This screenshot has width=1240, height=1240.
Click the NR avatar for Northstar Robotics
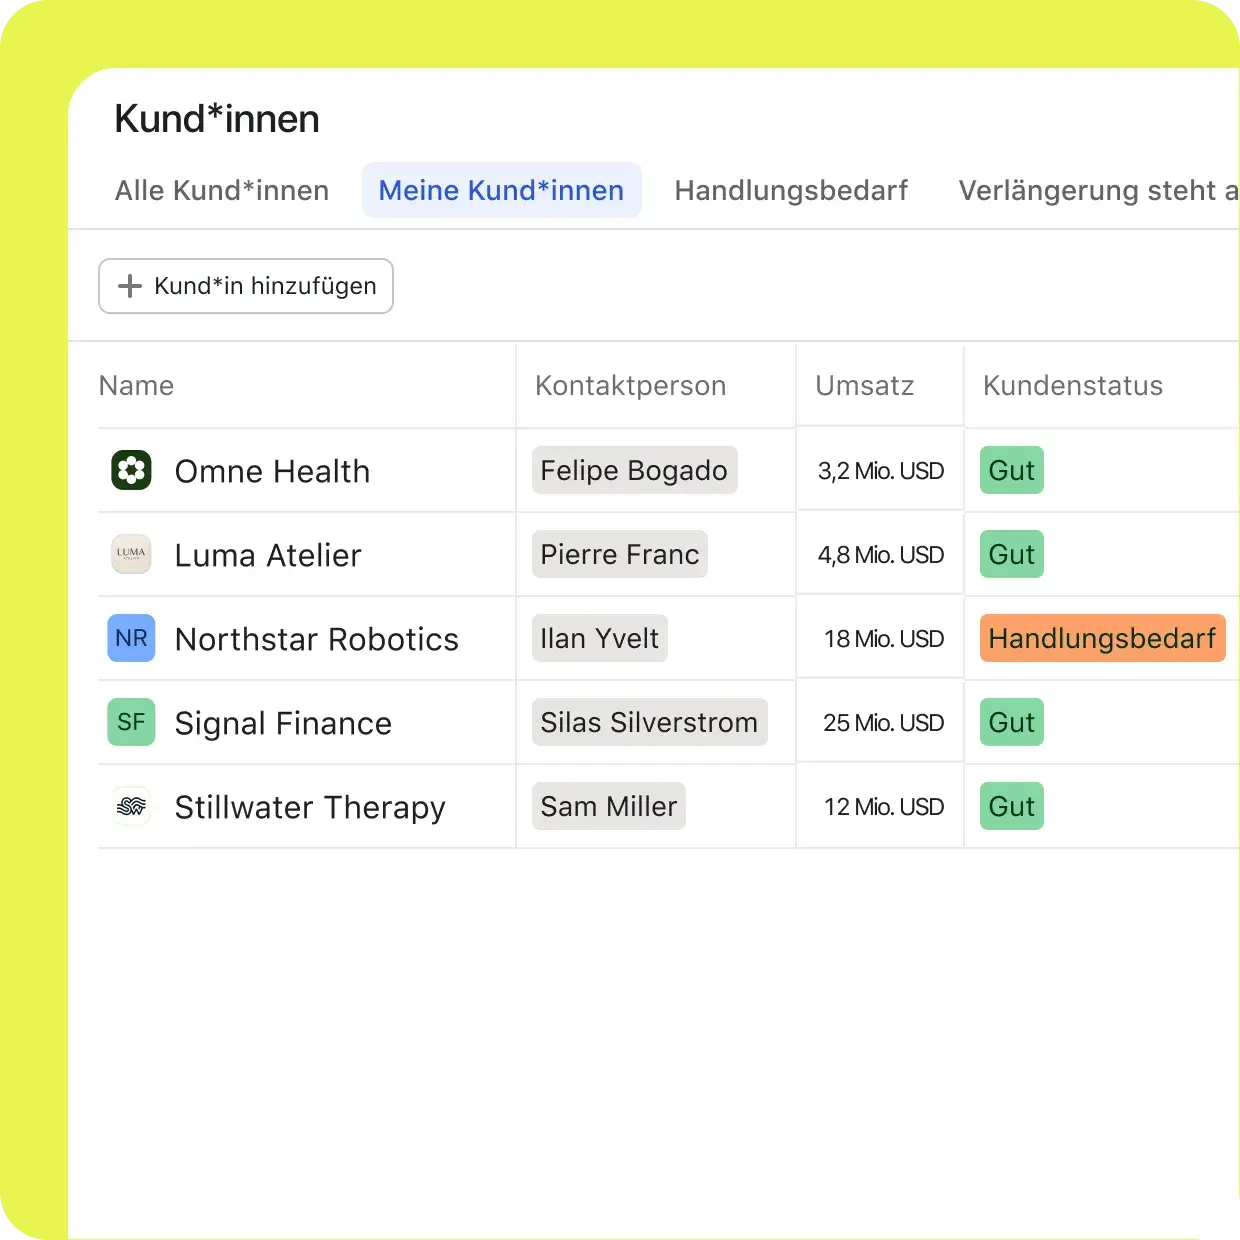click(x=131, y=638)
